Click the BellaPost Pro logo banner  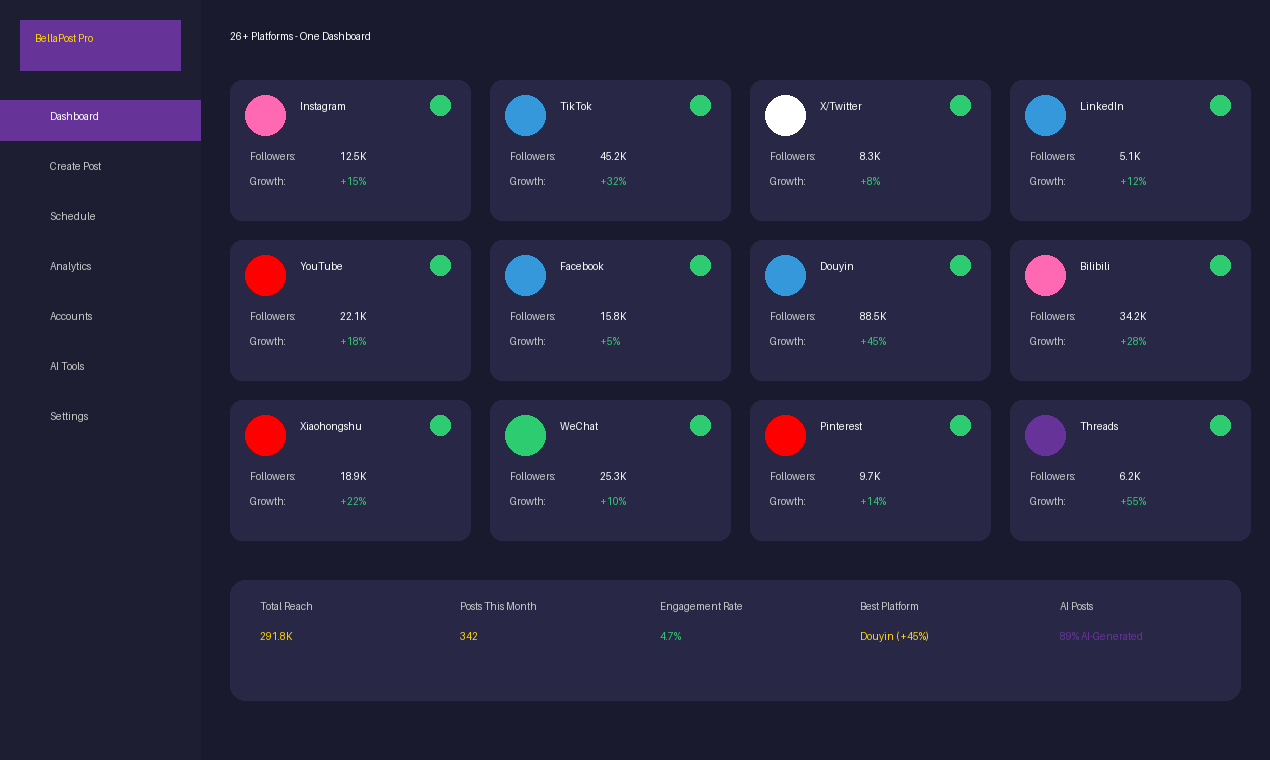pyautogui.click(x=100, y=45)
